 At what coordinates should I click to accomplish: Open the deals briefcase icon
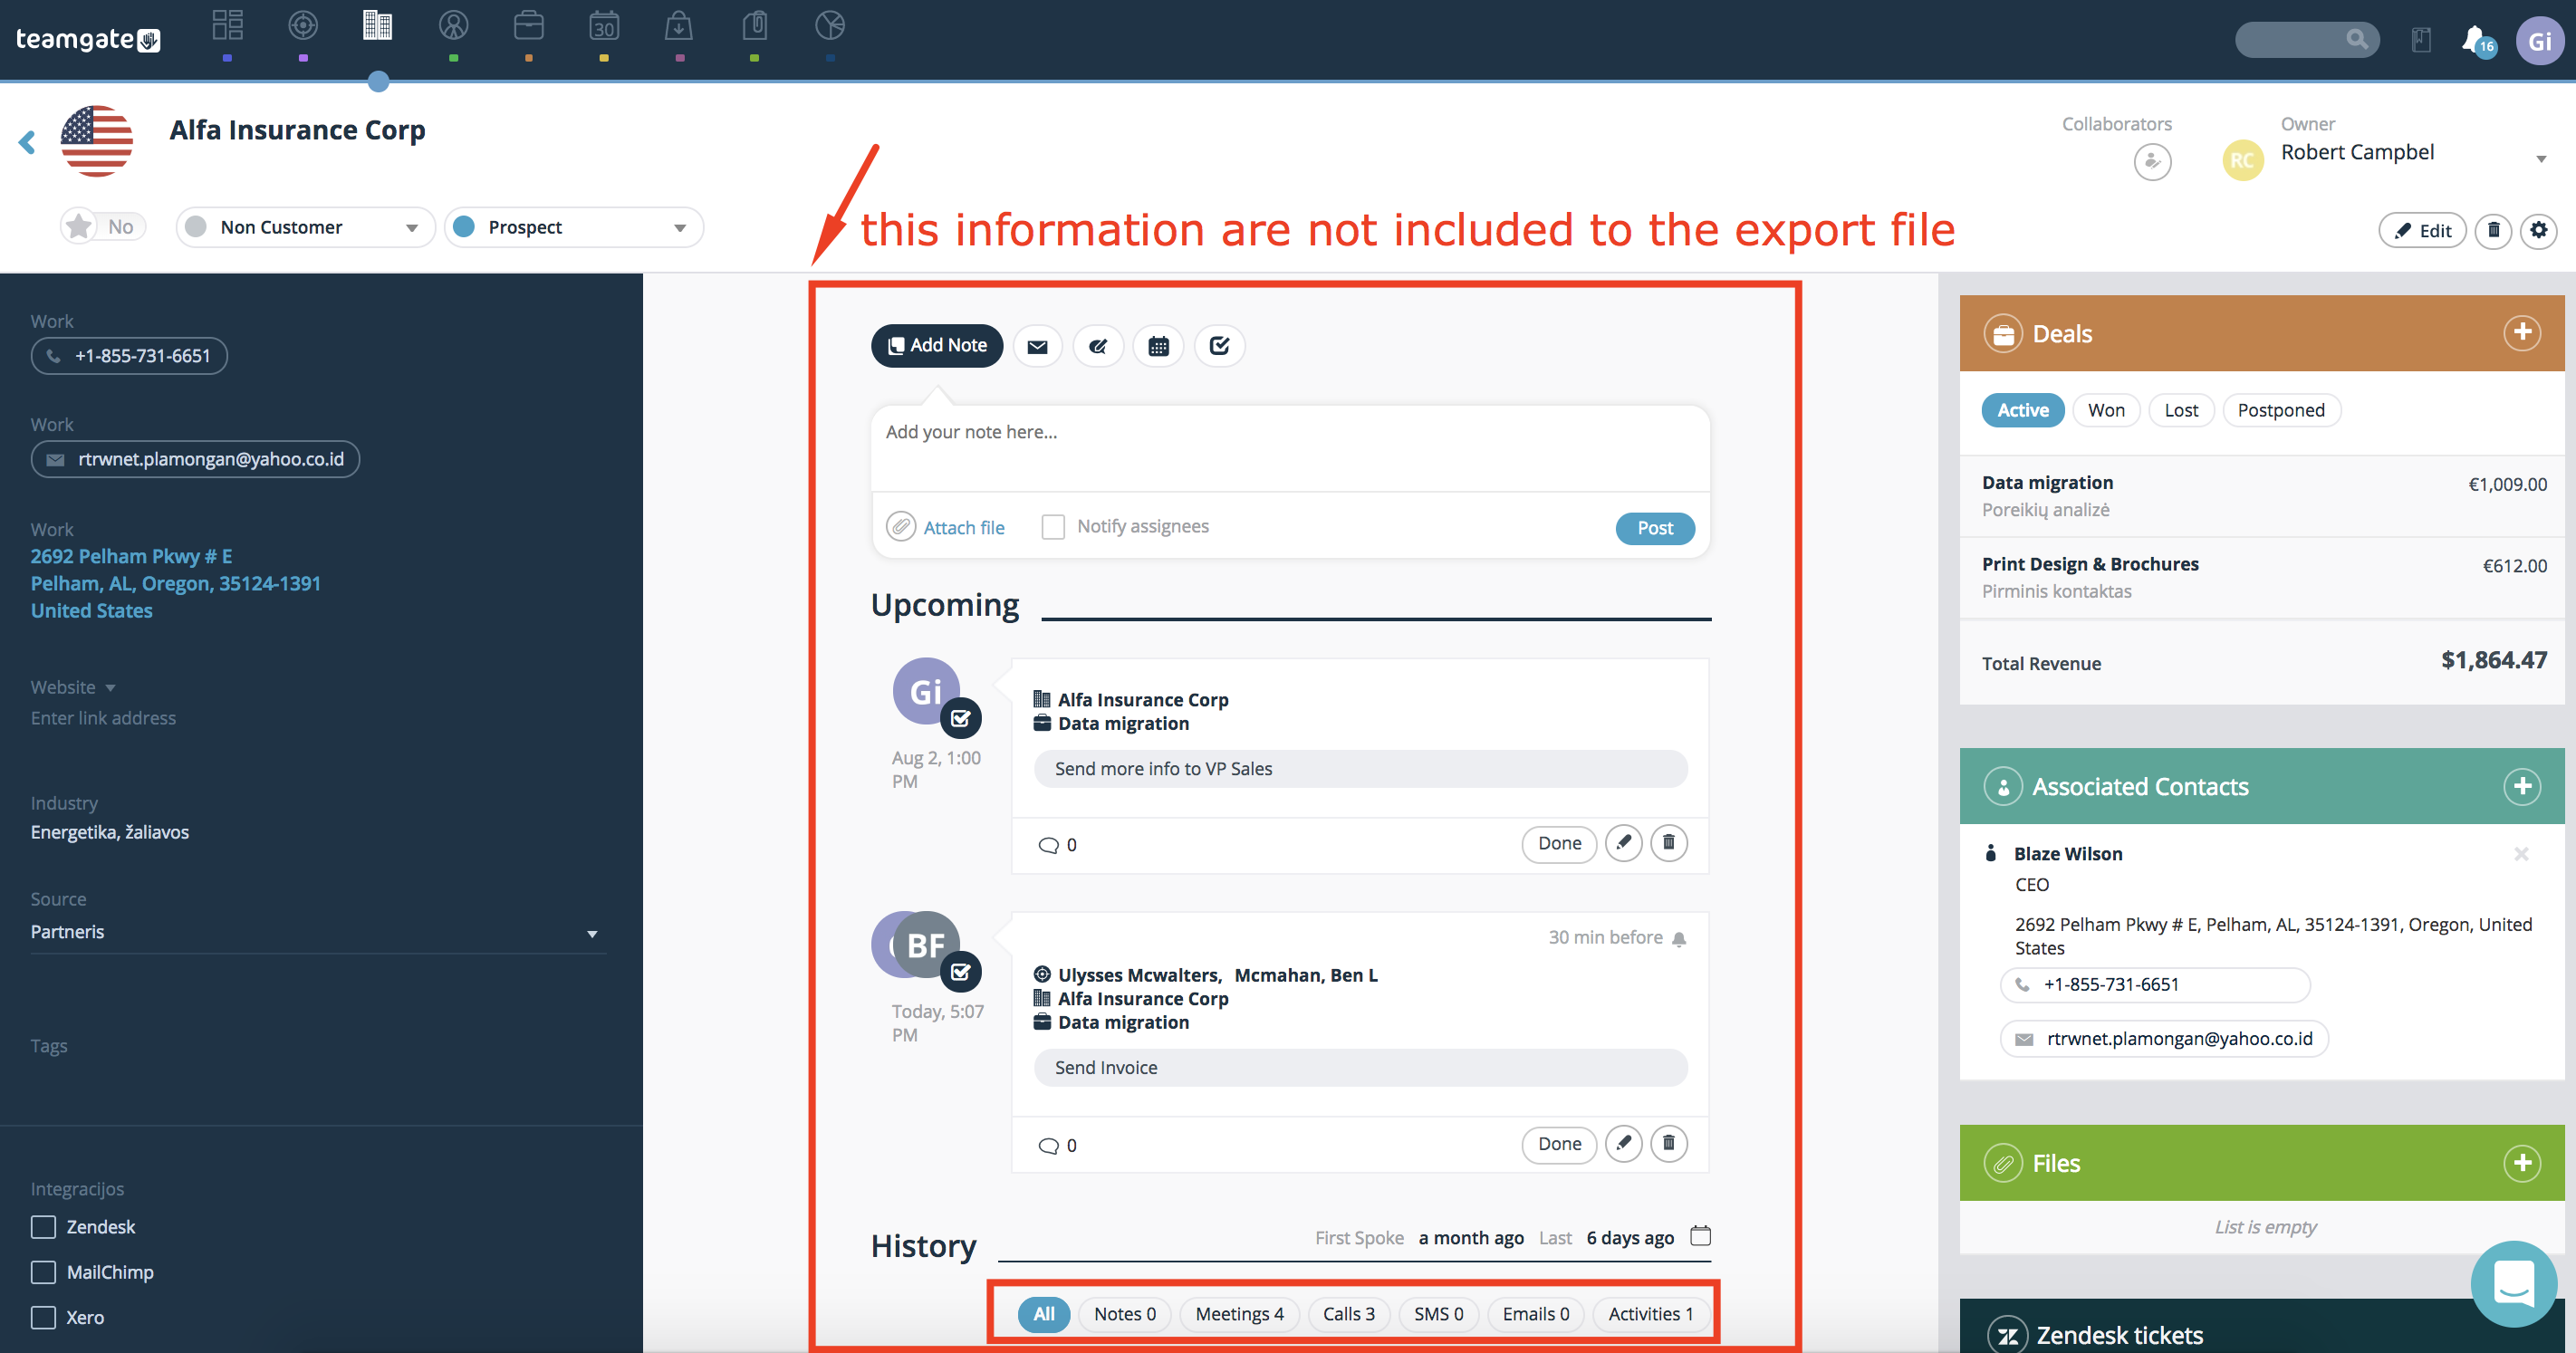click(528, 25)
